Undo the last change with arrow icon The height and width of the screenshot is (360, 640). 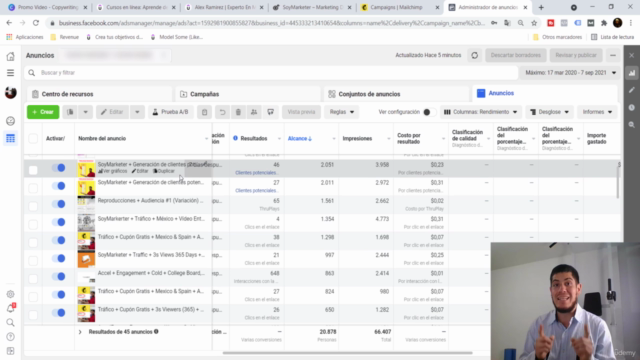click(222, 112)
